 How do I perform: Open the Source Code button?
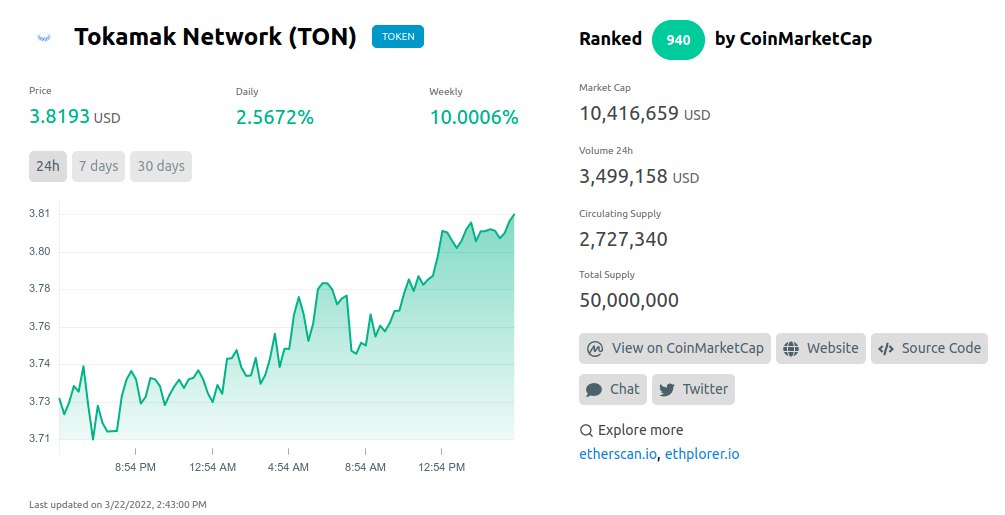[x=930, y=349]
